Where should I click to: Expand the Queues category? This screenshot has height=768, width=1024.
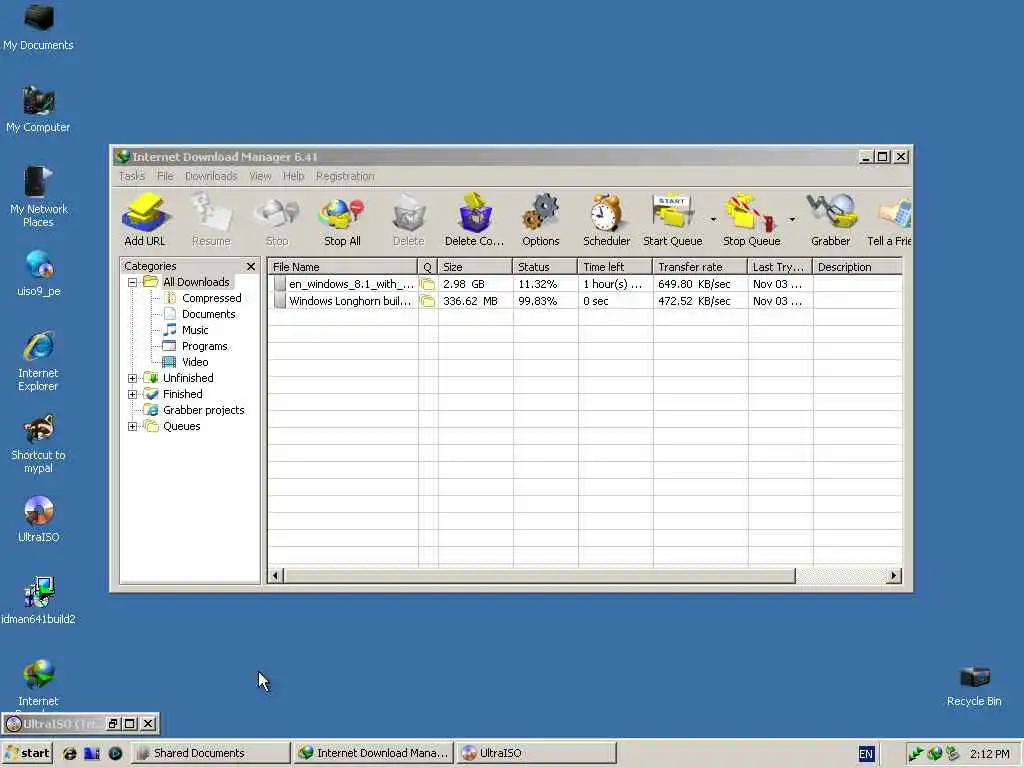click(x=133, y=426)
